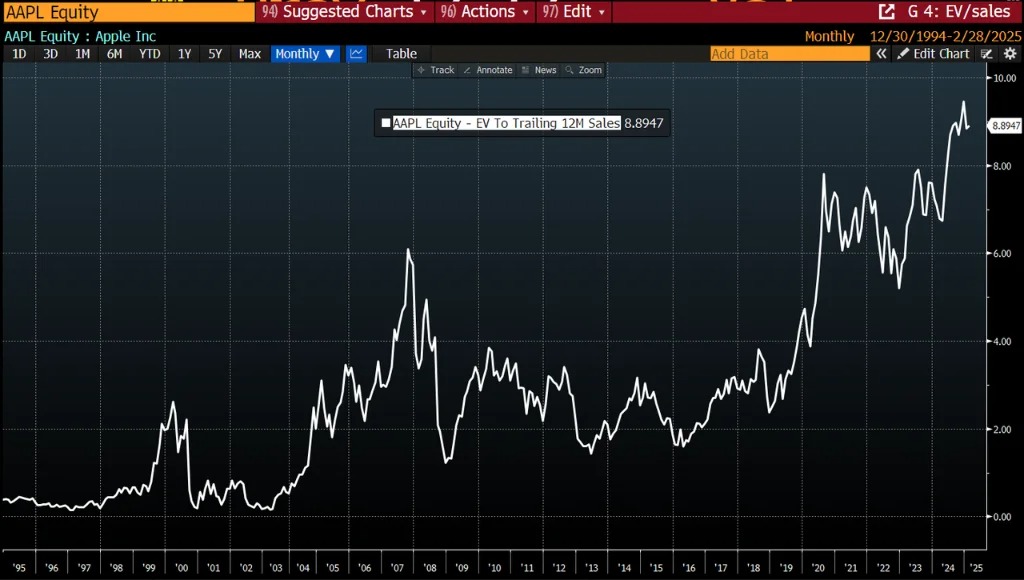Enable the Track crosshair tool
Screen dimensions: 1024x580
pyautogui.click(x=435, y=70)
